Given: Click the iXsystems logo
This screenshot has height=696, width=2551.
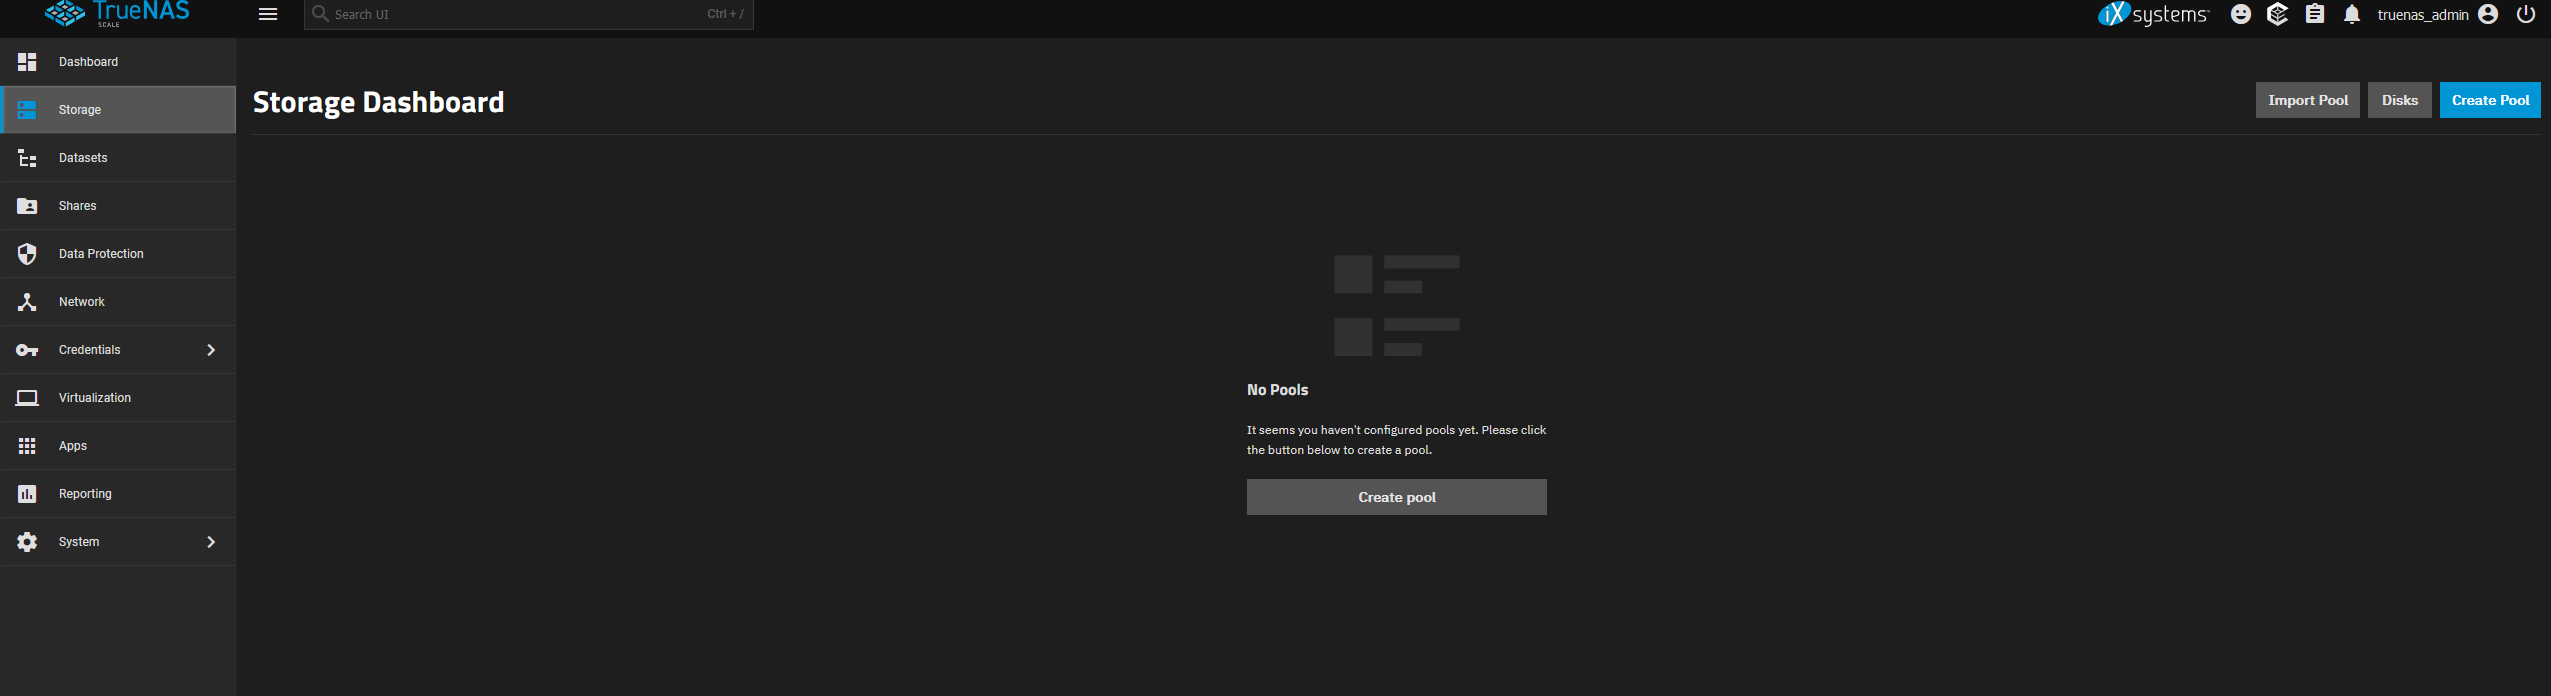Looking at the screenshot, I should 2153,14.
